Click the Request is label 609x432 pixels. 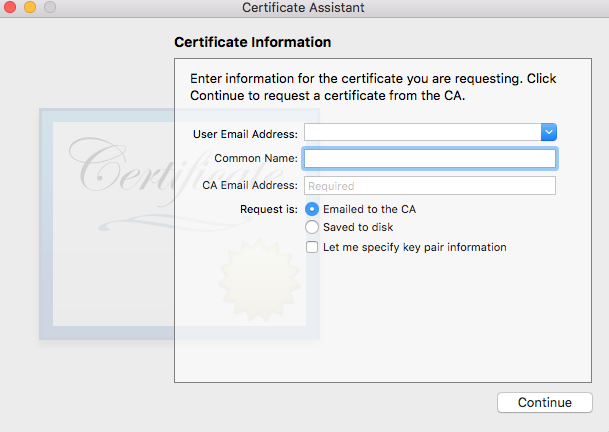click(269, 209)
